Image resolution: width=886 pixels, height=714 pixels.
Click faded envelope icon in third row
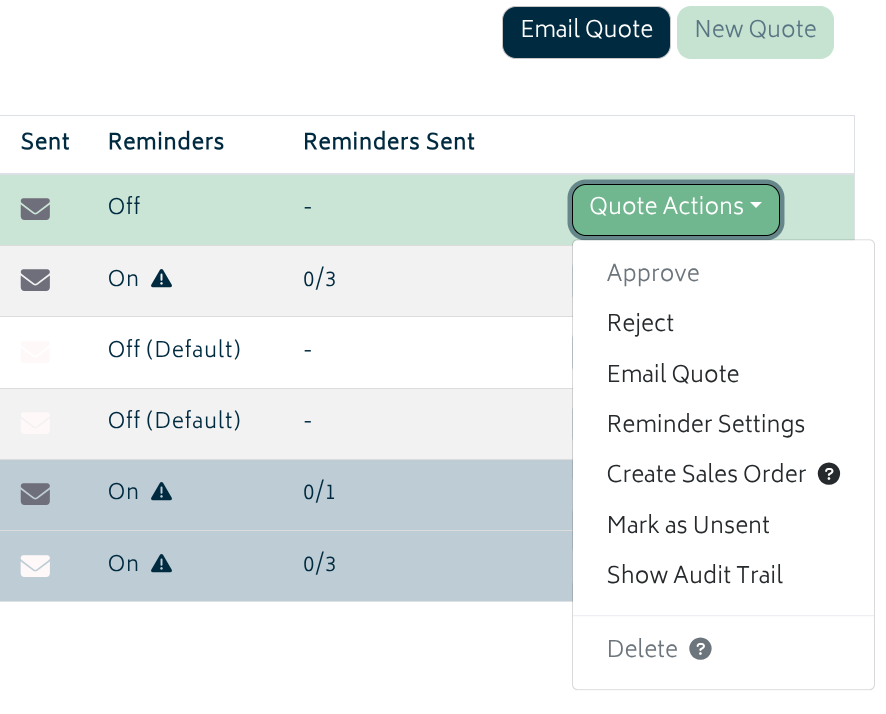(x=35, y=351)
